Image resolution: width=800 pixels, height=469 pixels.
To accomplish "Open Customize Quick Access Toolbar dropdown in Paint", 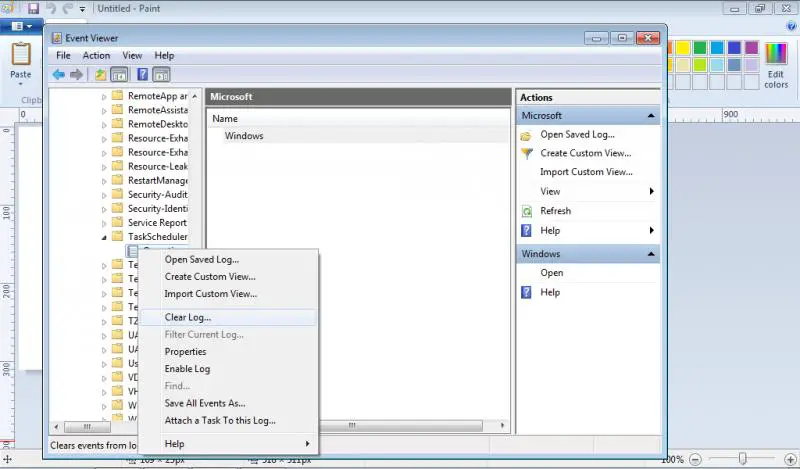I will (x=82, y=9).
